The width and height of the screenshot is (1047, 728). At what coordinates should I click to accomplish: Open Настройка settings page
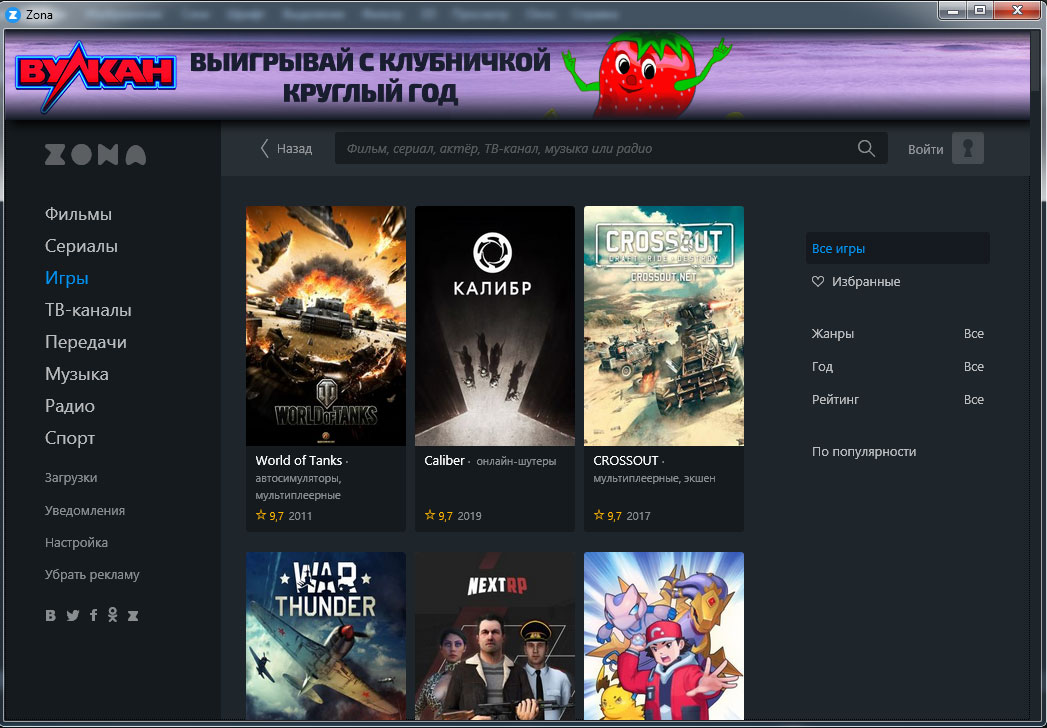click(x=76, y=542)
